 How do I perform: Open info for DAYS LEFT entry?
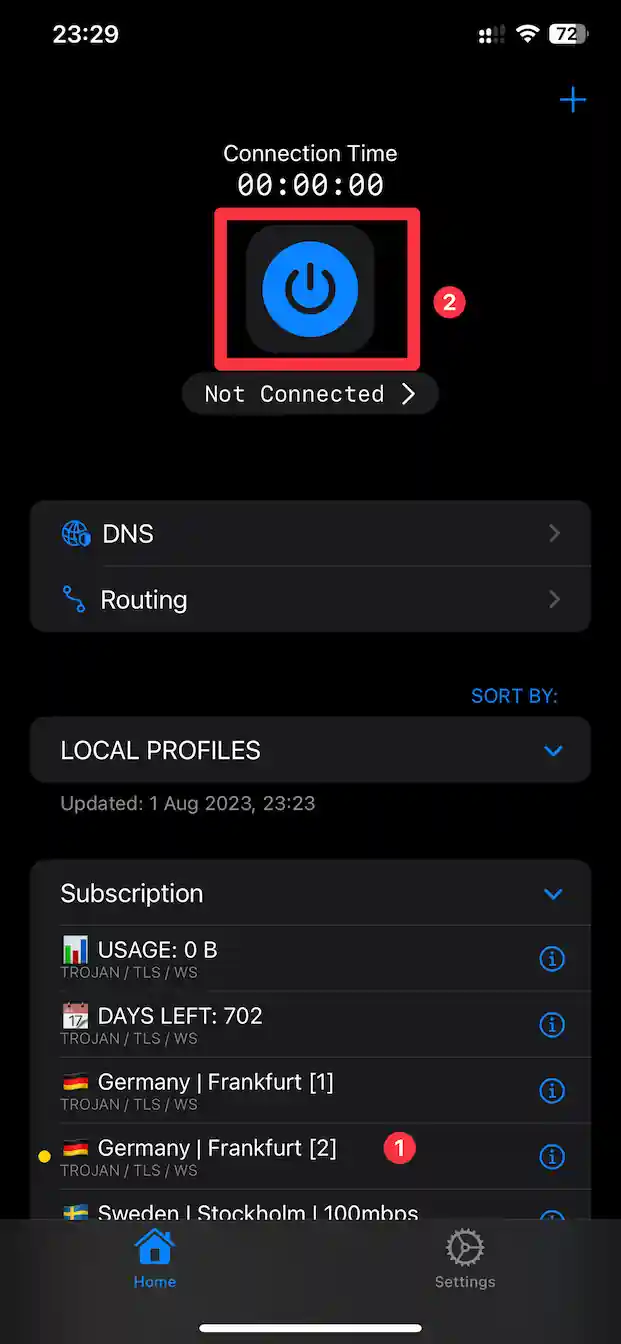[552, 1025]
